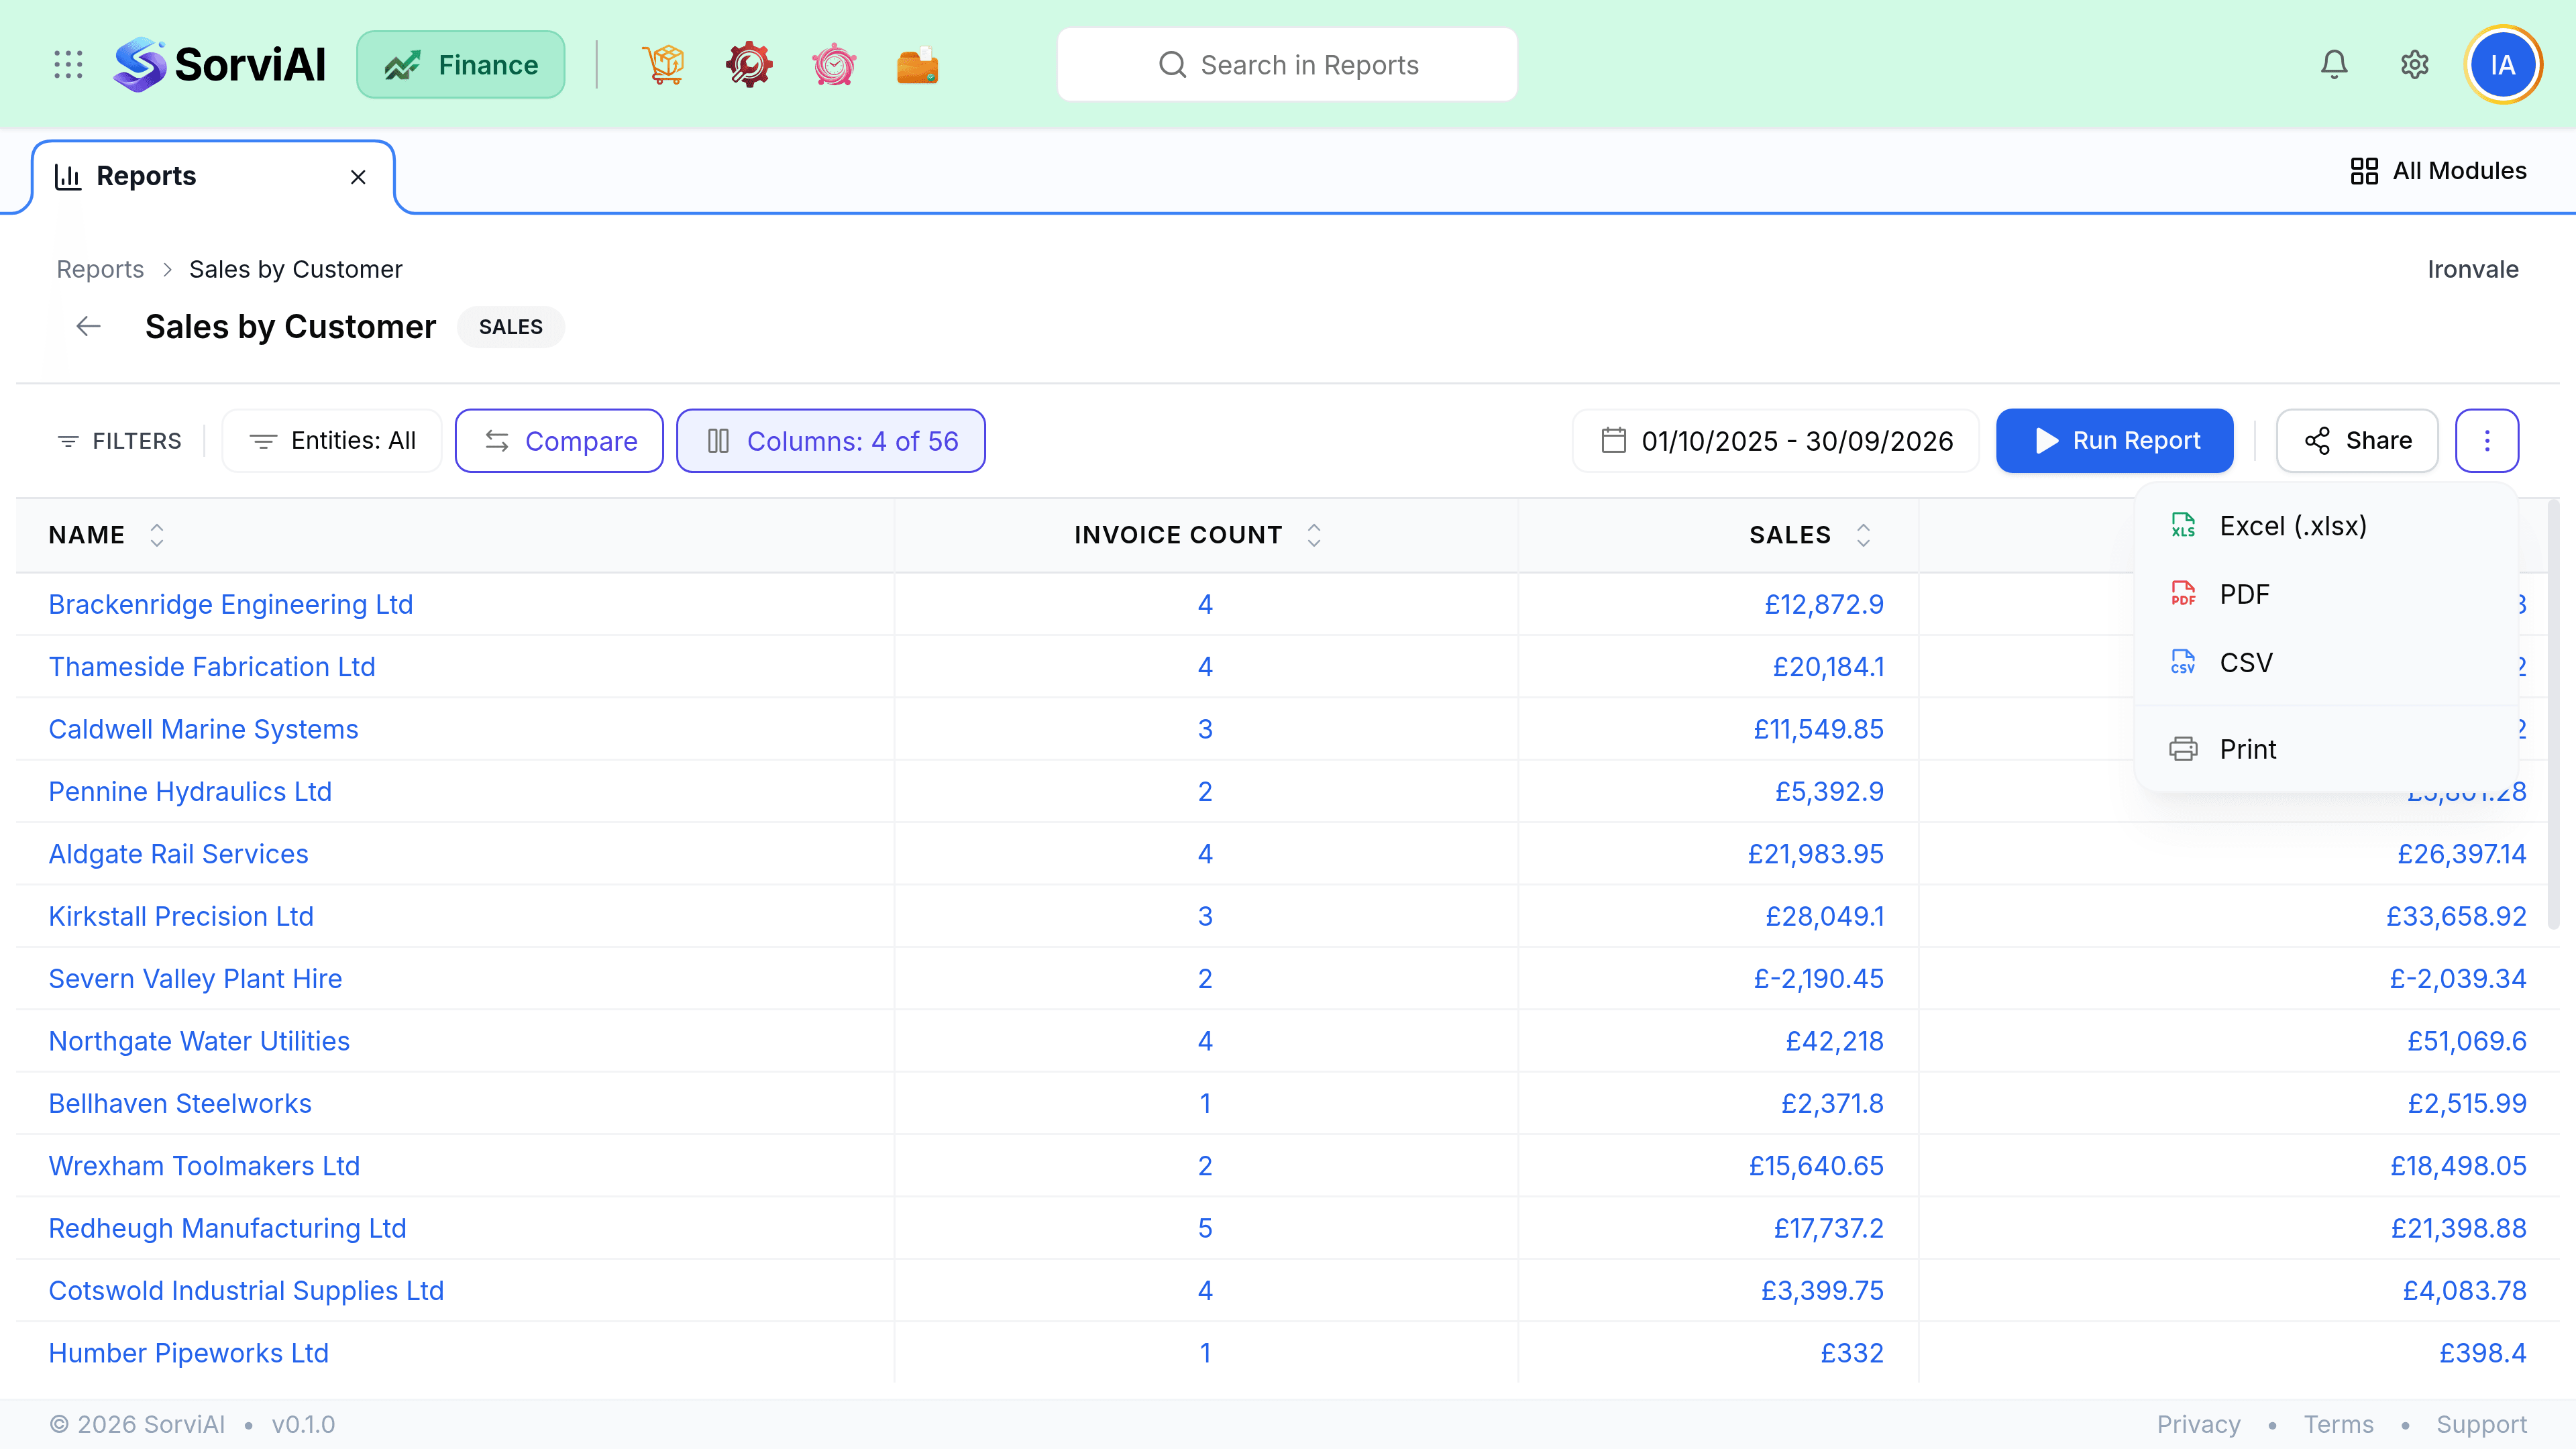Click sales value £42,218

click(x=1834, y=1042)
